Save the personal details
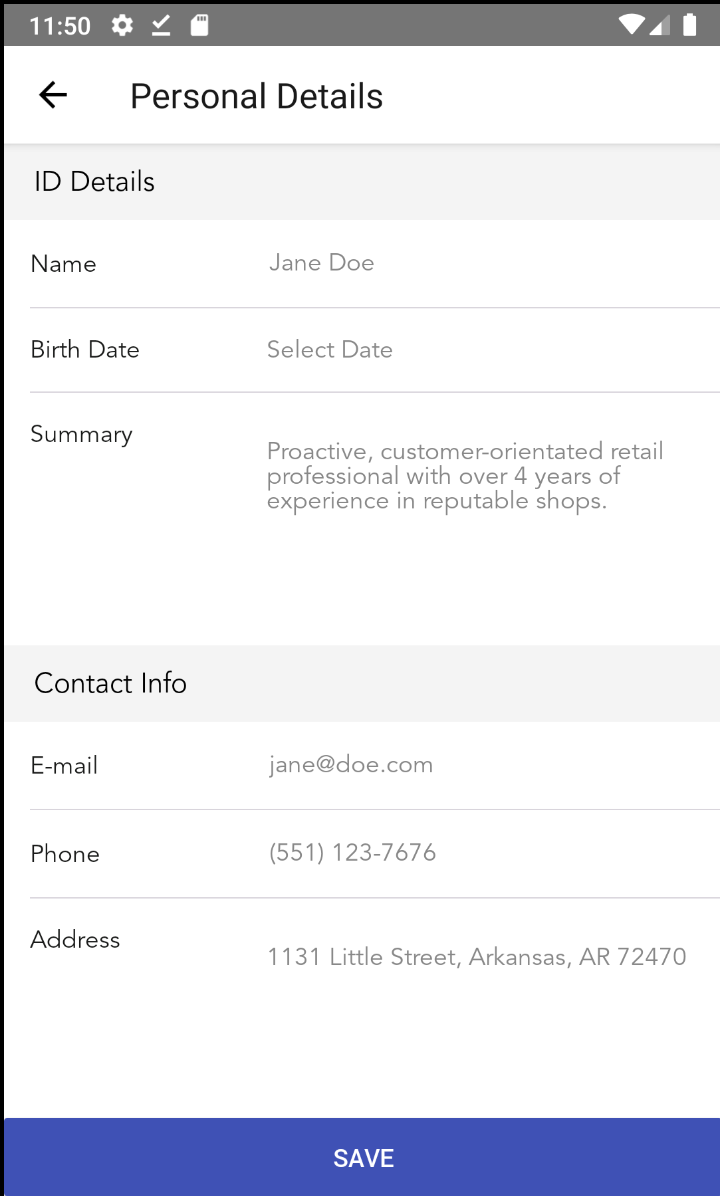Screen dimensions: 720x1196 pos(362,1157)
